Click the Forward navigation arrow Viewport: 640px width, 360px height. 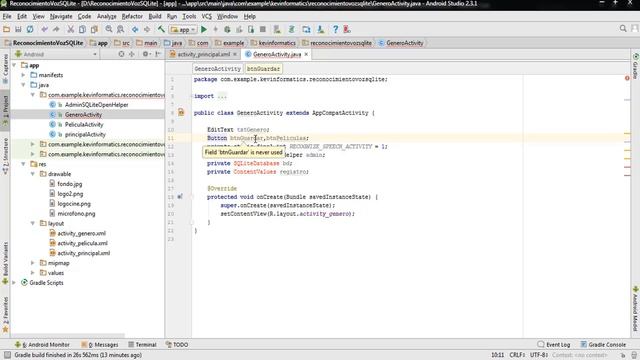(x=147, y=29)
